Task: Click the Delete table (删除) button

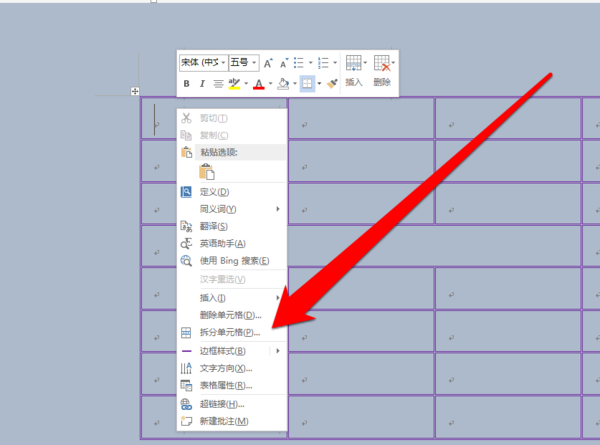Action: point(382,71)
